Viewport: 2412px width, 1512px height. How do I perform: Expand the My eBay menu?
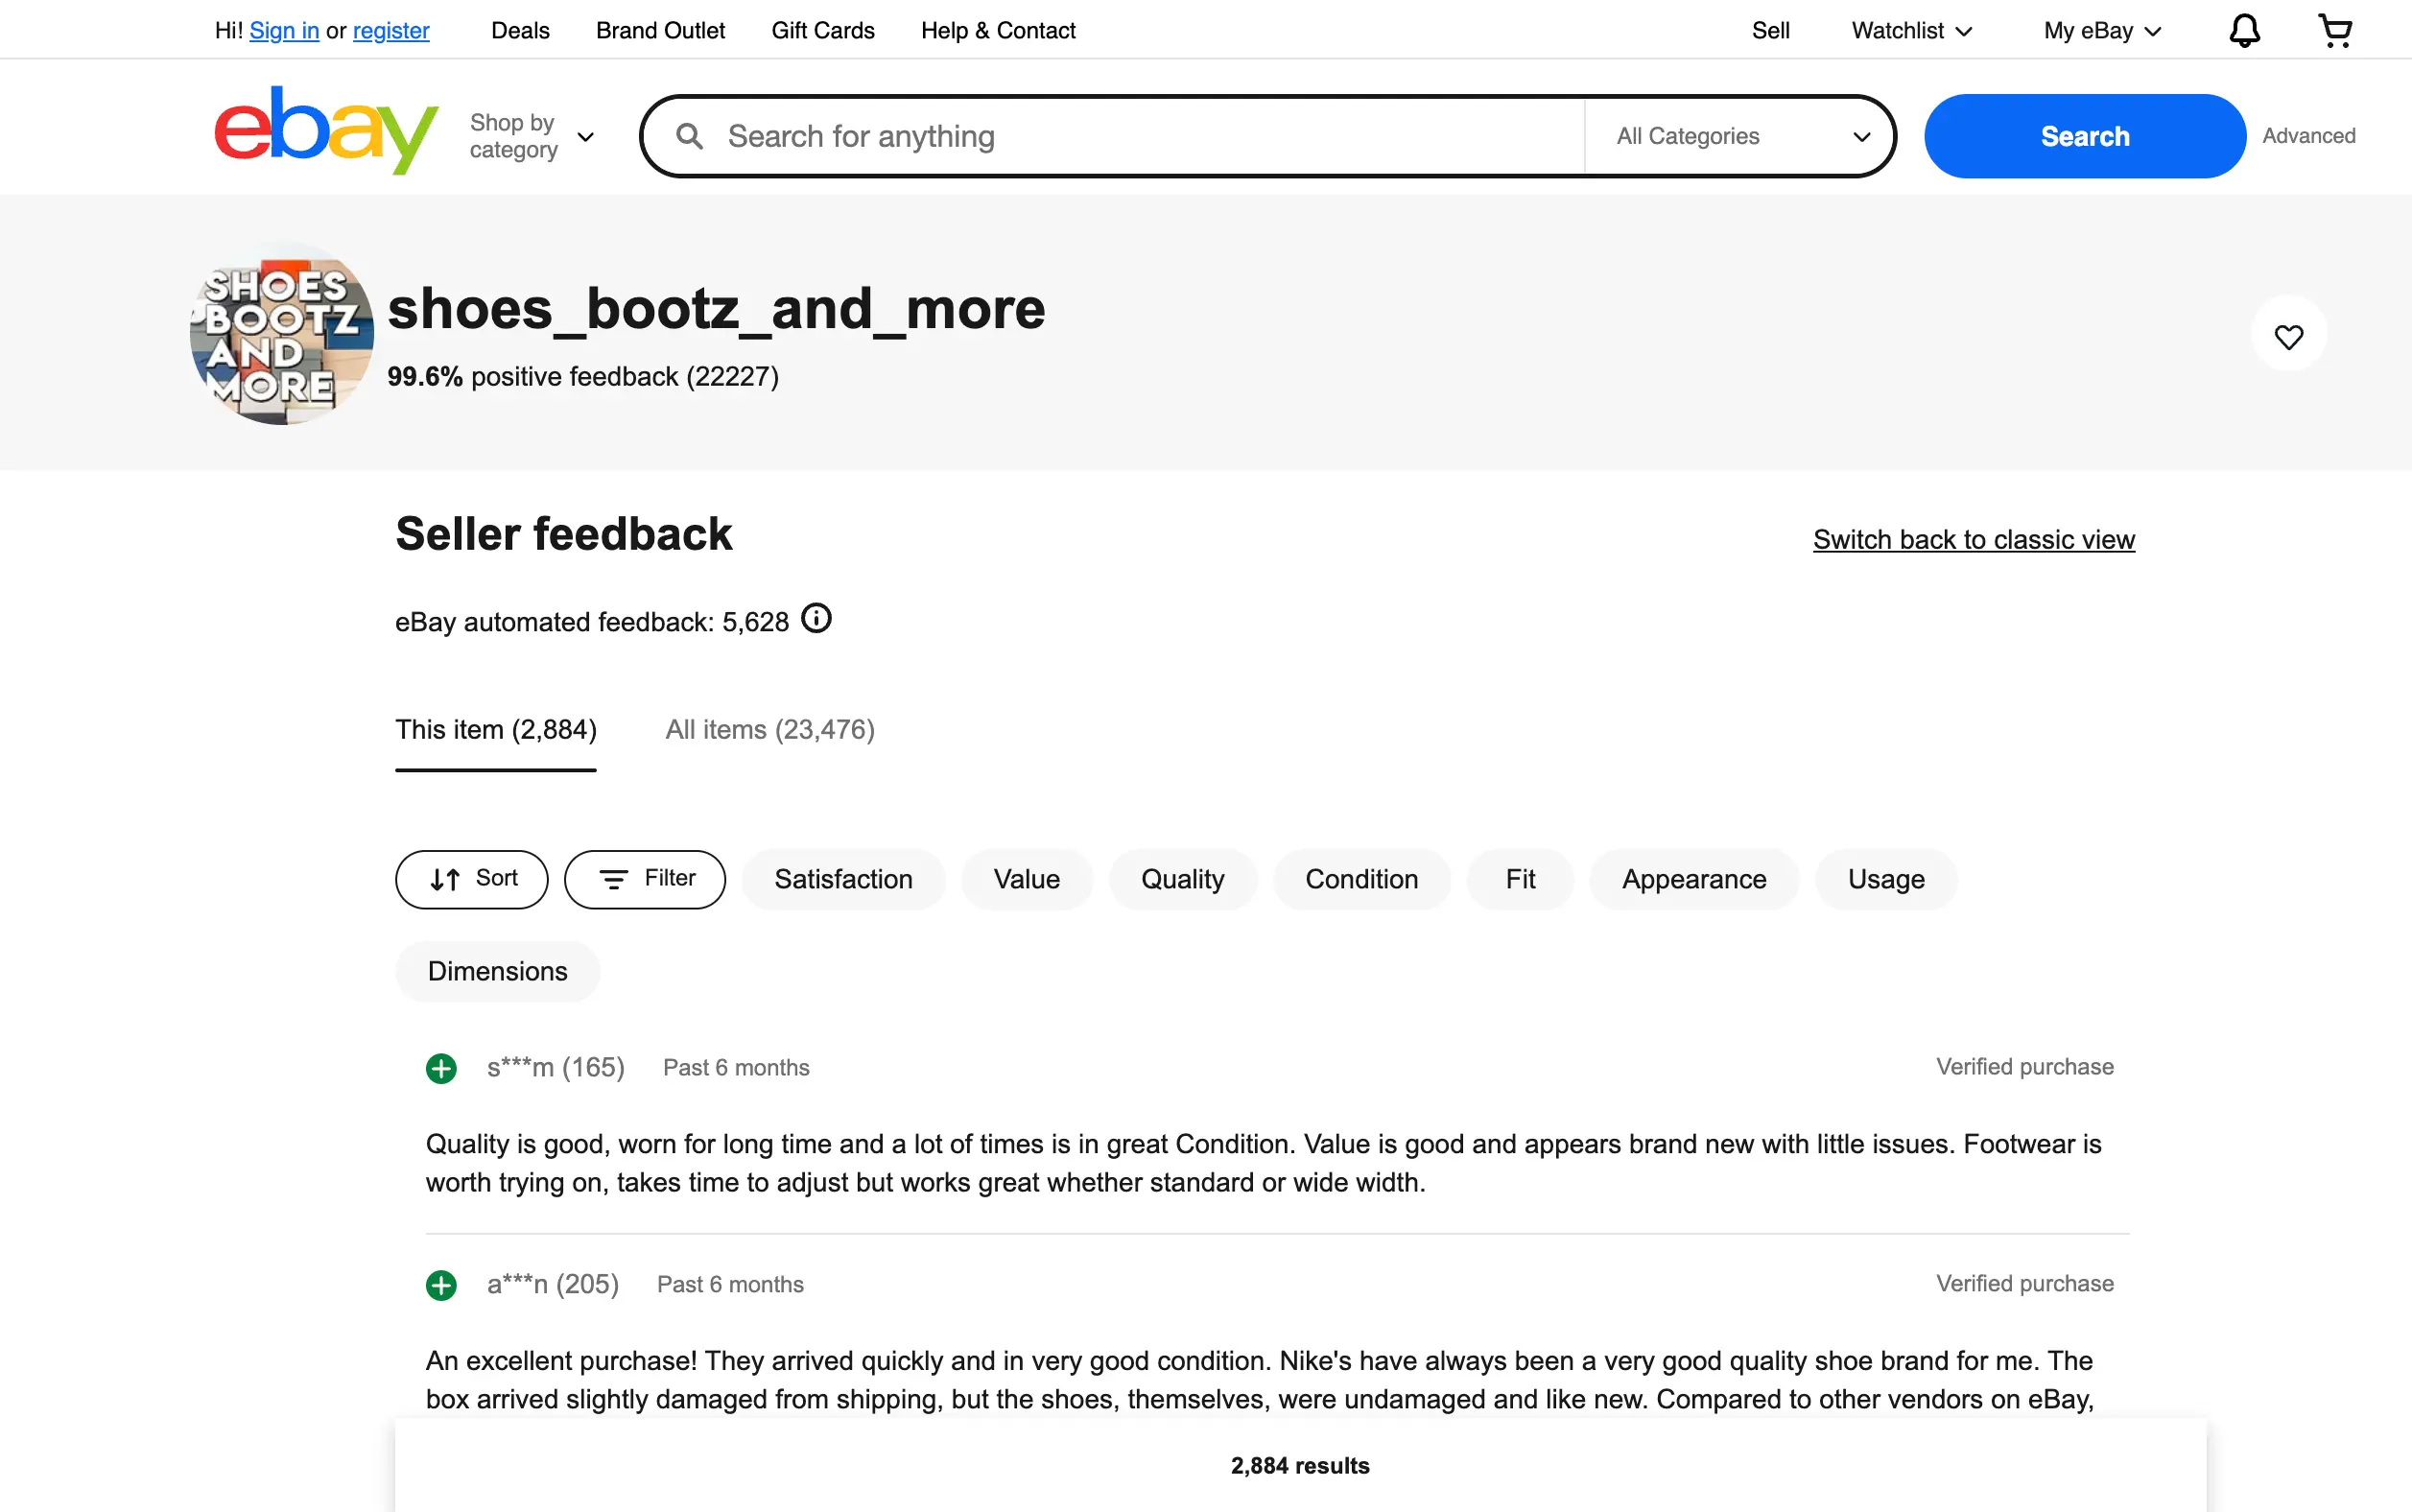(2101, 31)
